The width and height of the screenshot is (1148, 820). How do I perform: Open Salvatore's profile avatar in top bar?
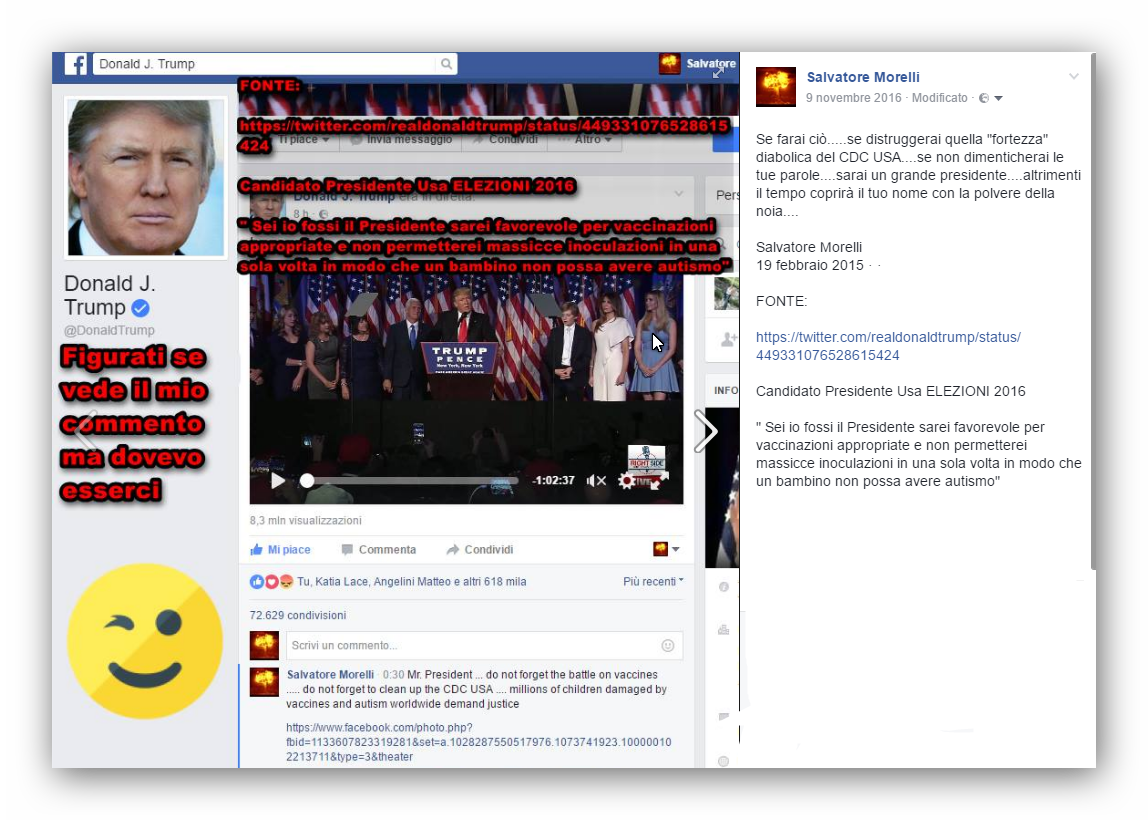[669, 64]
